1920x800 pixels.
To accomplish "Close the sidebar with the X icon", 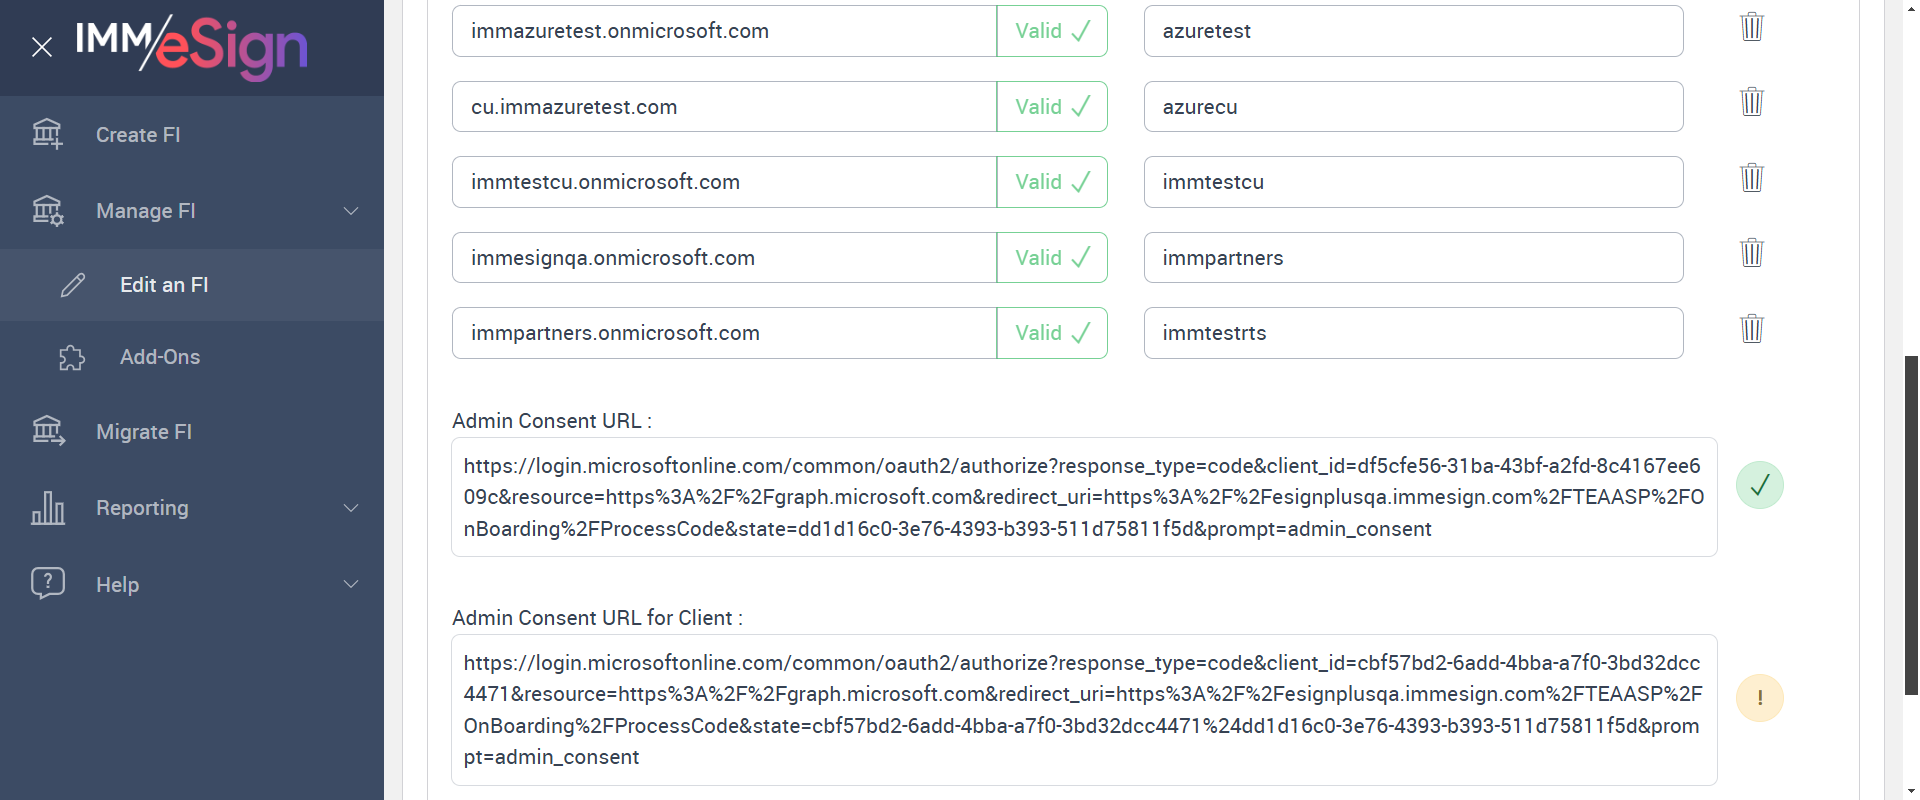I will (x=41, y=47).
